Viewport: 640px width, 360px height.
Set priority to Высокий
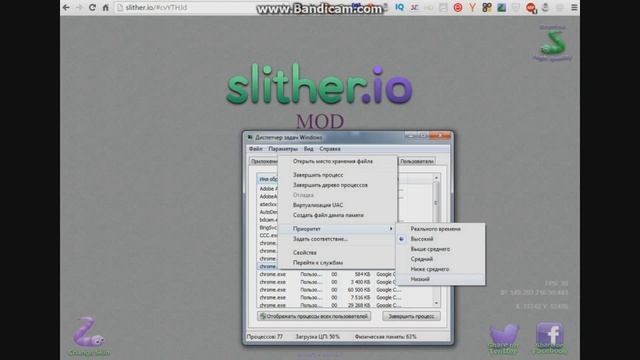(x=441, y=239)
